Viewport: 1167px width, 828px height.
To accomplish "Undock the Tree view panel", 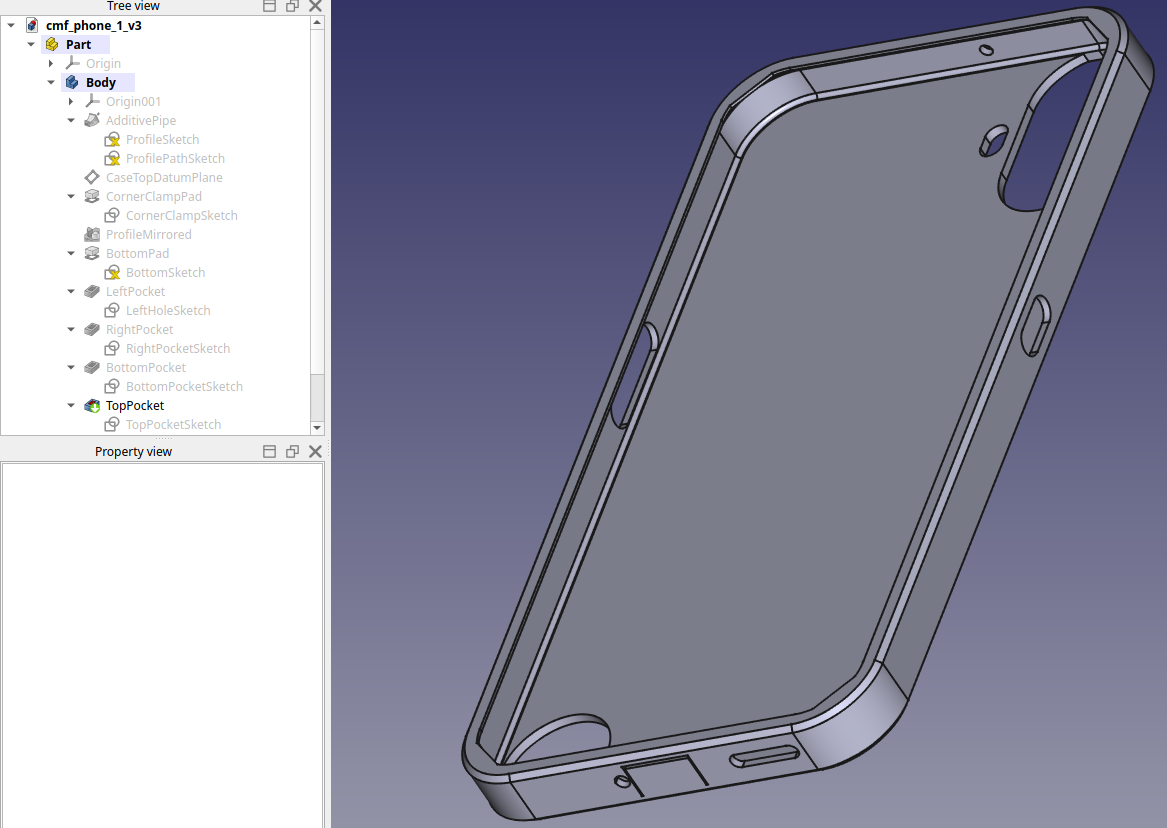I will (x=292, y=6).
